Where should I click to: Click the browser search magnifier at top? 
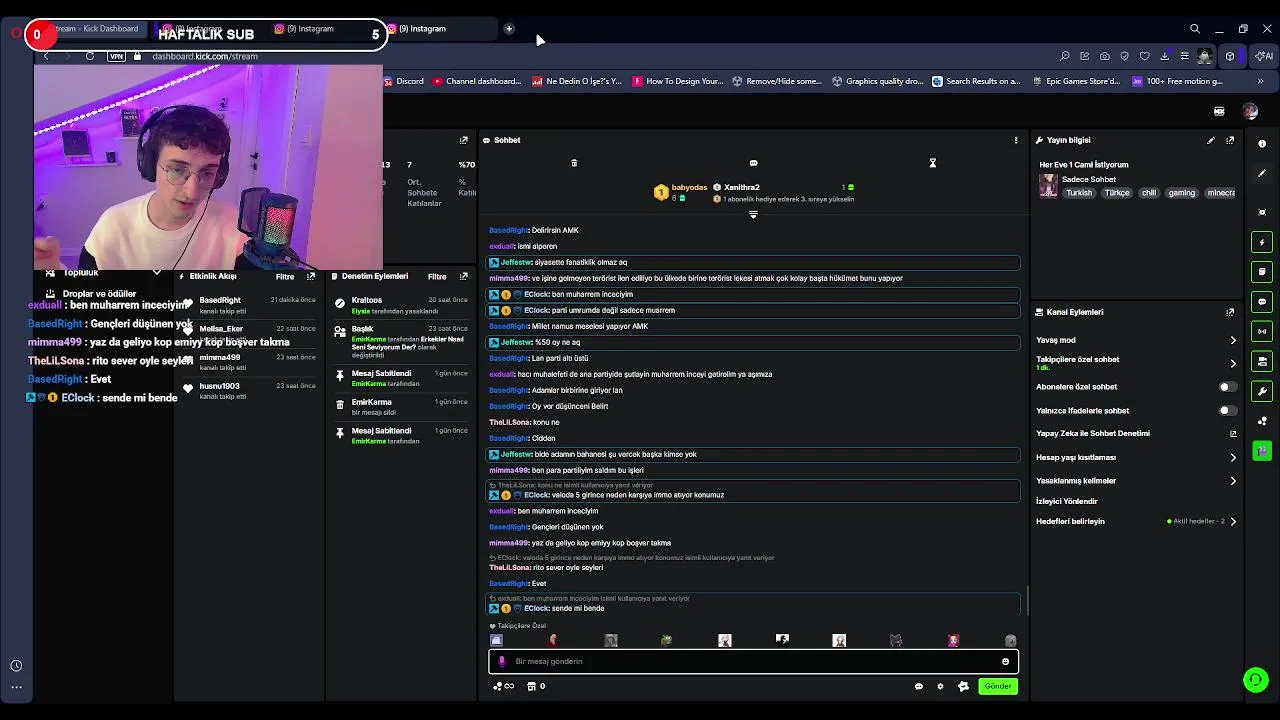1194,29
